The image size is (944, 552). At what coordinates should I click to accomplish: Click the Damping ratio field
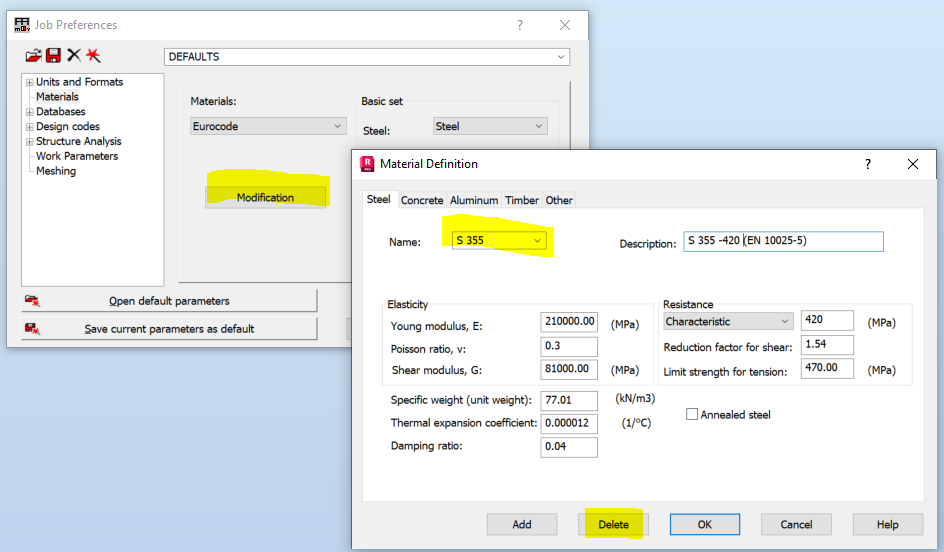(x=569, y=447)
